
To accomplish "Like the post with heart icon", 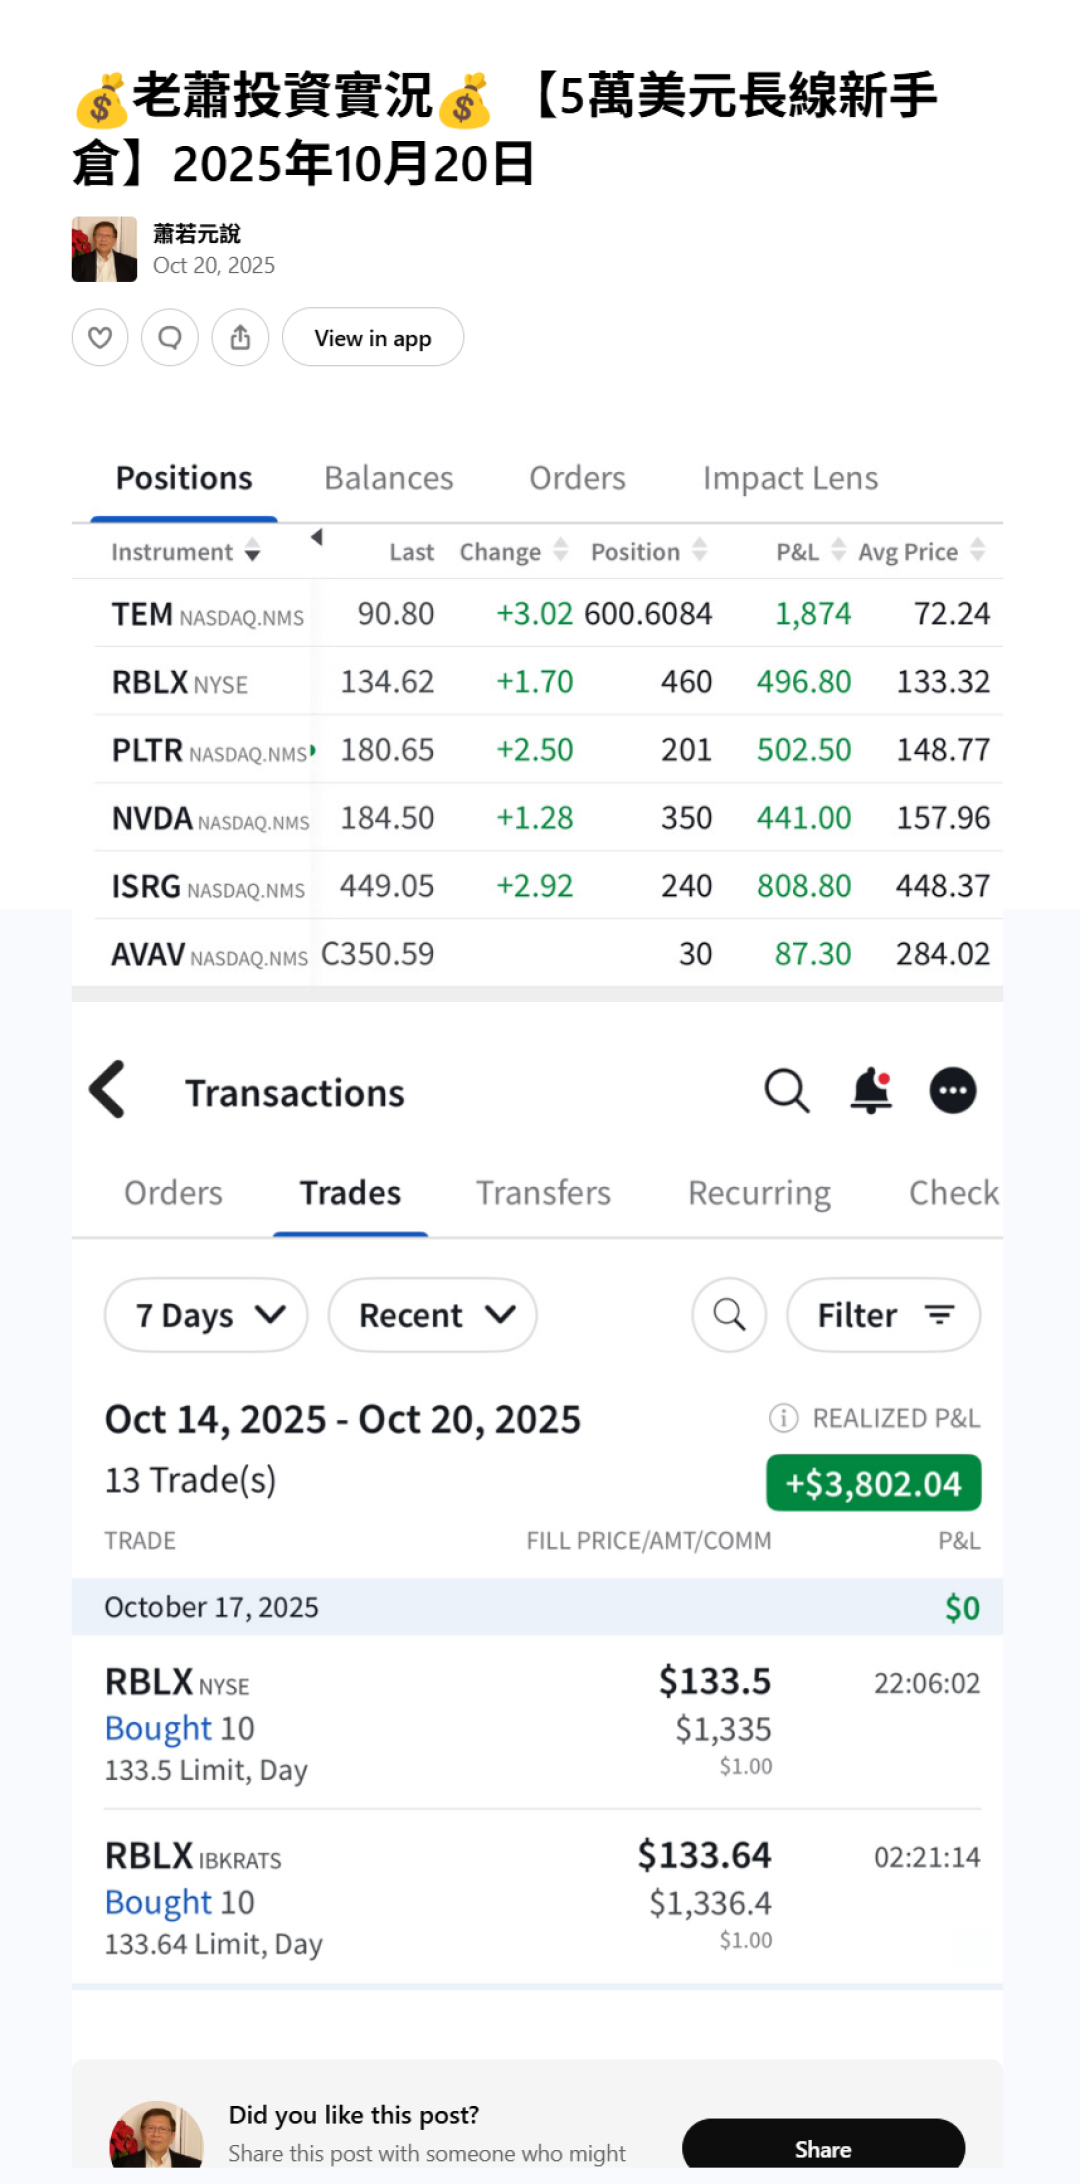I will tap(100, 338).
